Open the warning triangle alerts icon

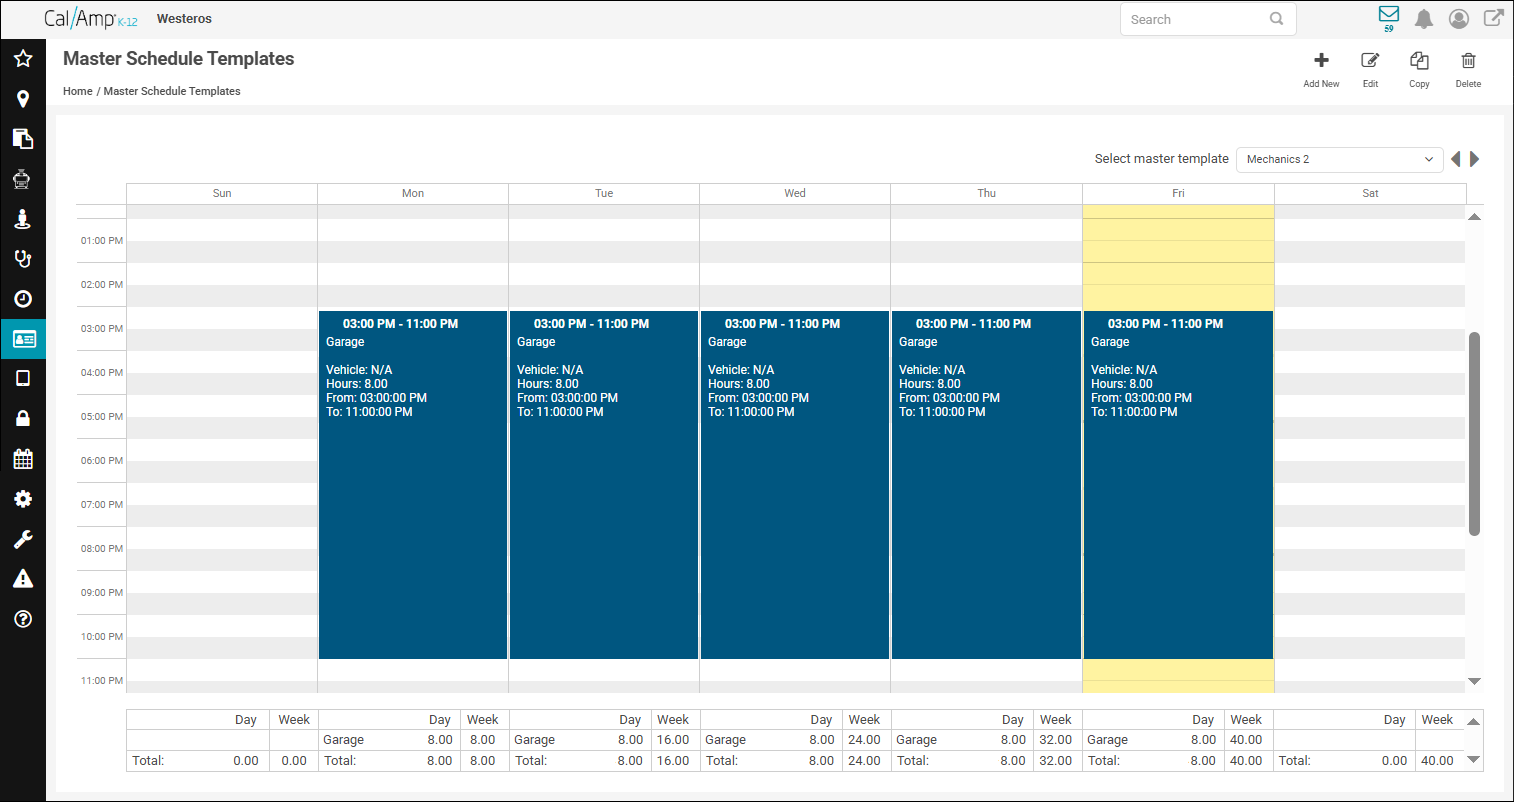pyautogui.click(x=23, y=579)
